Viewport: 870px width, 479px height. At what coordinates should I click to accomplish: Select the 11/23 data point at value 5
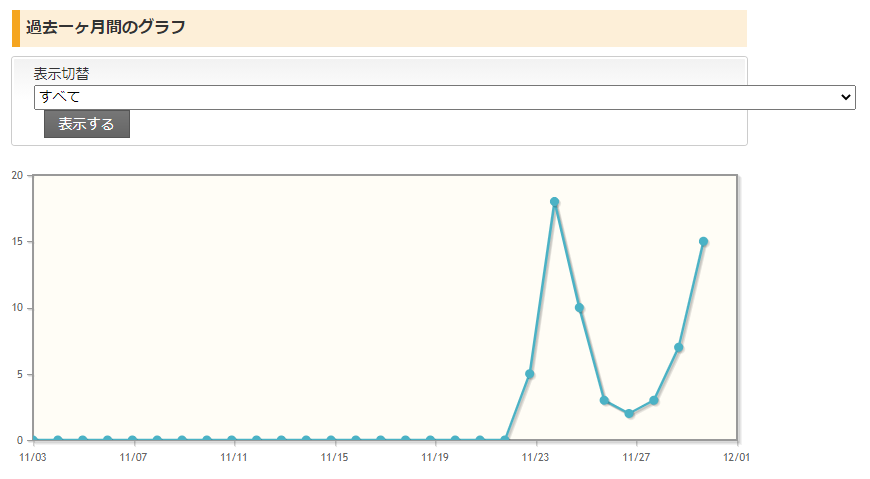pos(530,374)
